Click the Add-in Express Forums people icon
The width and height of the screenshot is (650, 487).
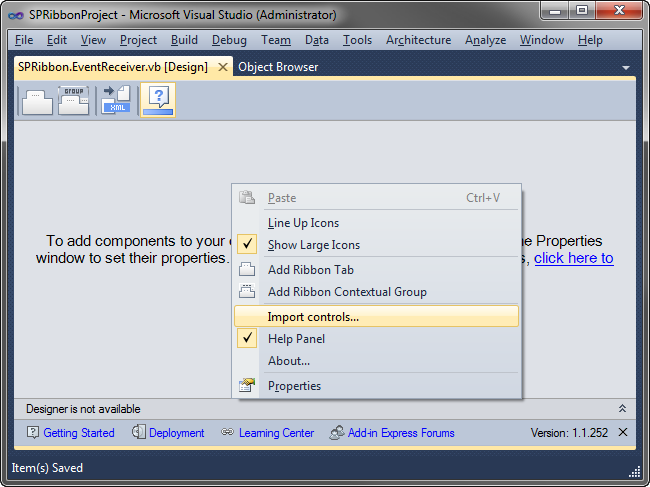(337, 433)
